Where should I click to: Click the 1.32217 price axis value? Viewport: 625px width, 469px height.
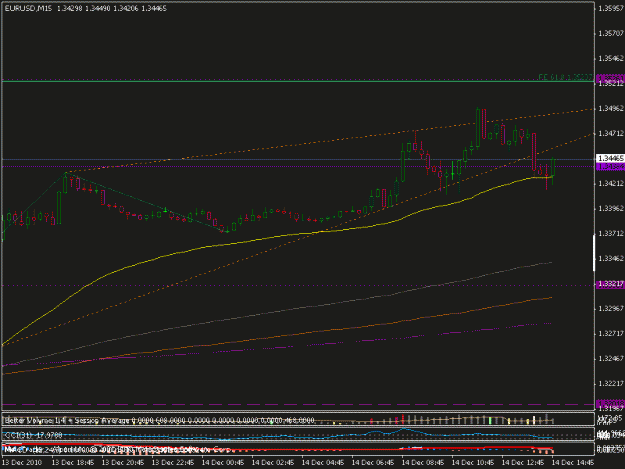(x=611, y=383)
